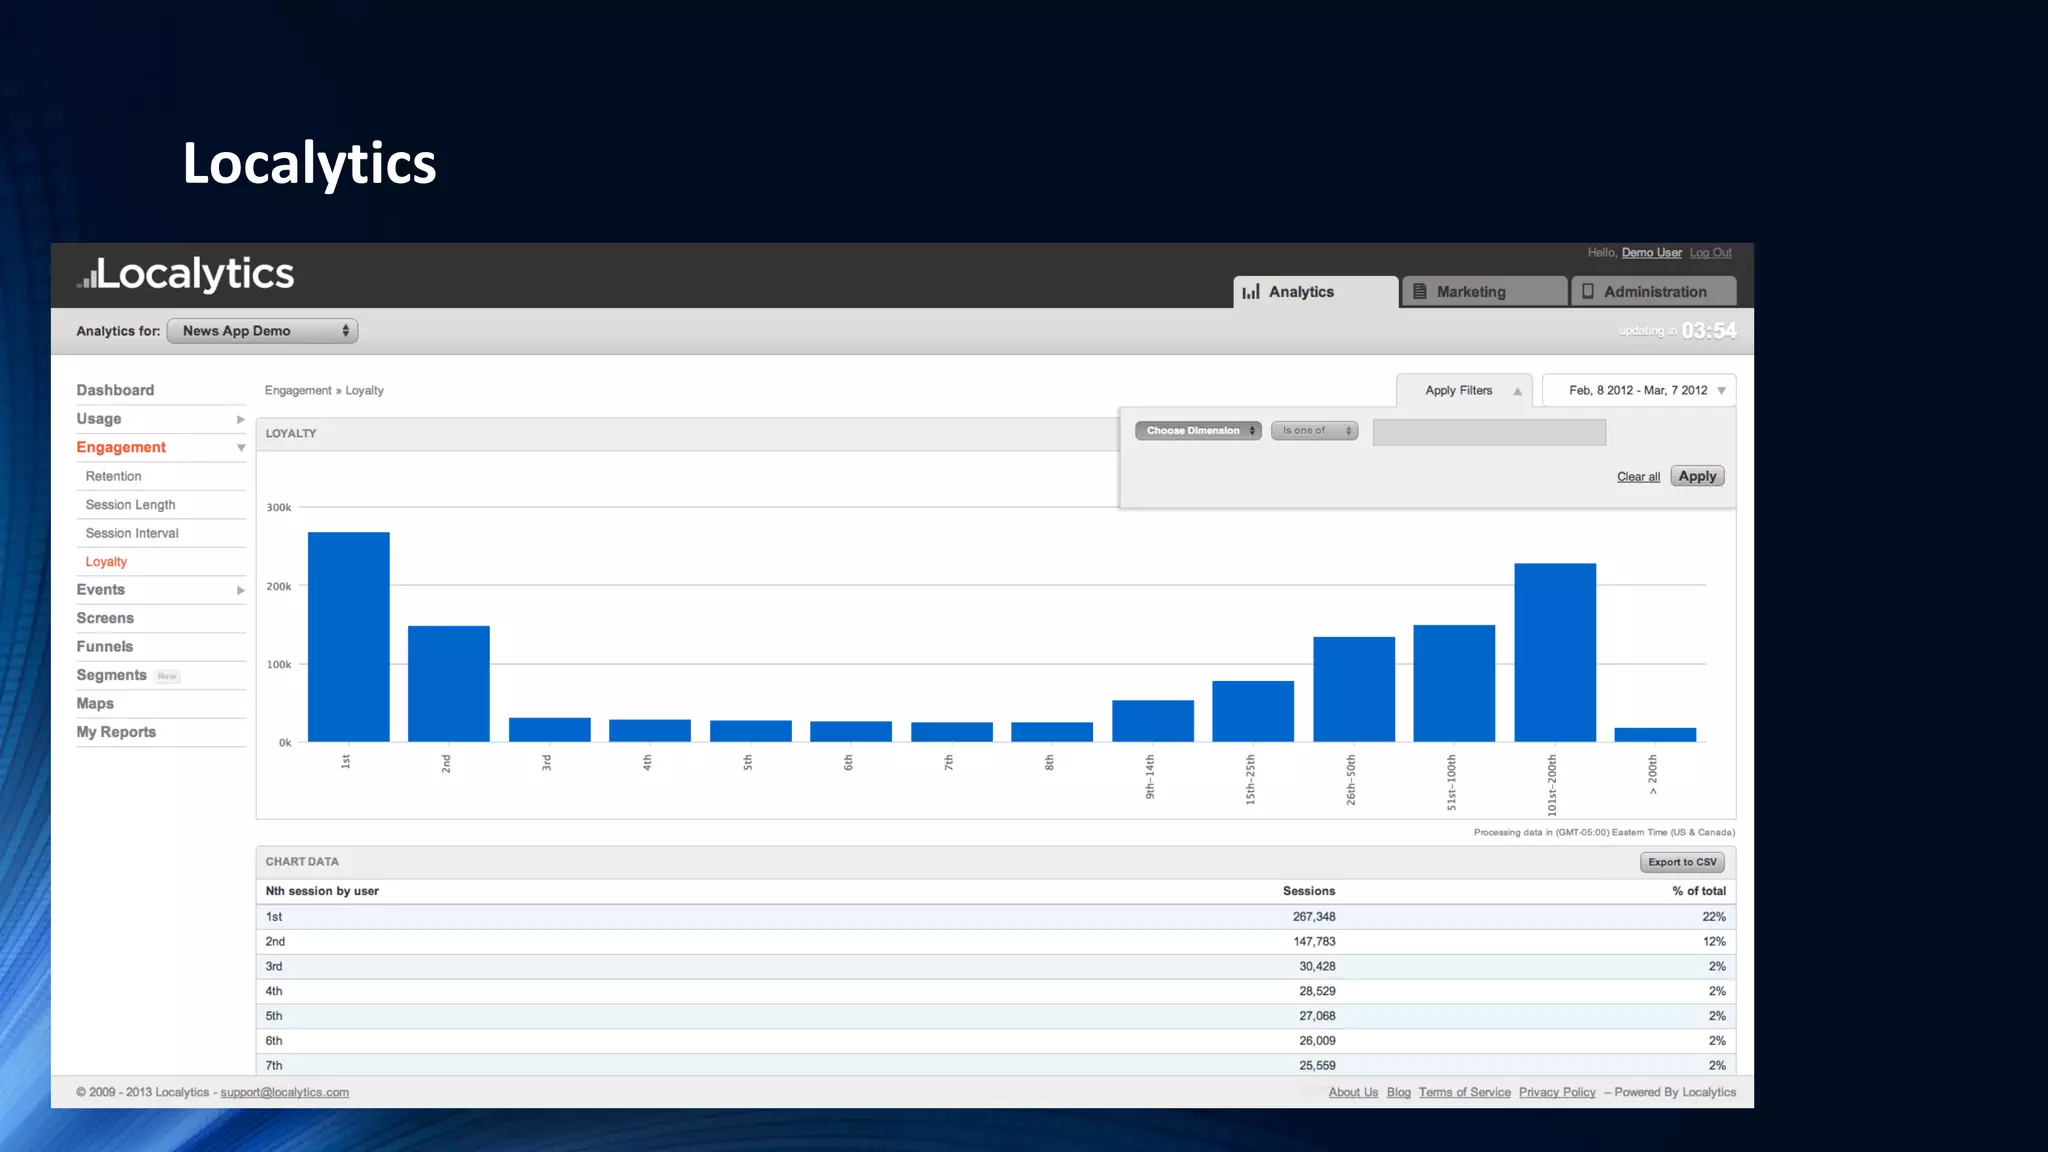This screenshot has height=1152, width=2048.
Task: Open the date range picker
Action: [x=1638, y=391]
